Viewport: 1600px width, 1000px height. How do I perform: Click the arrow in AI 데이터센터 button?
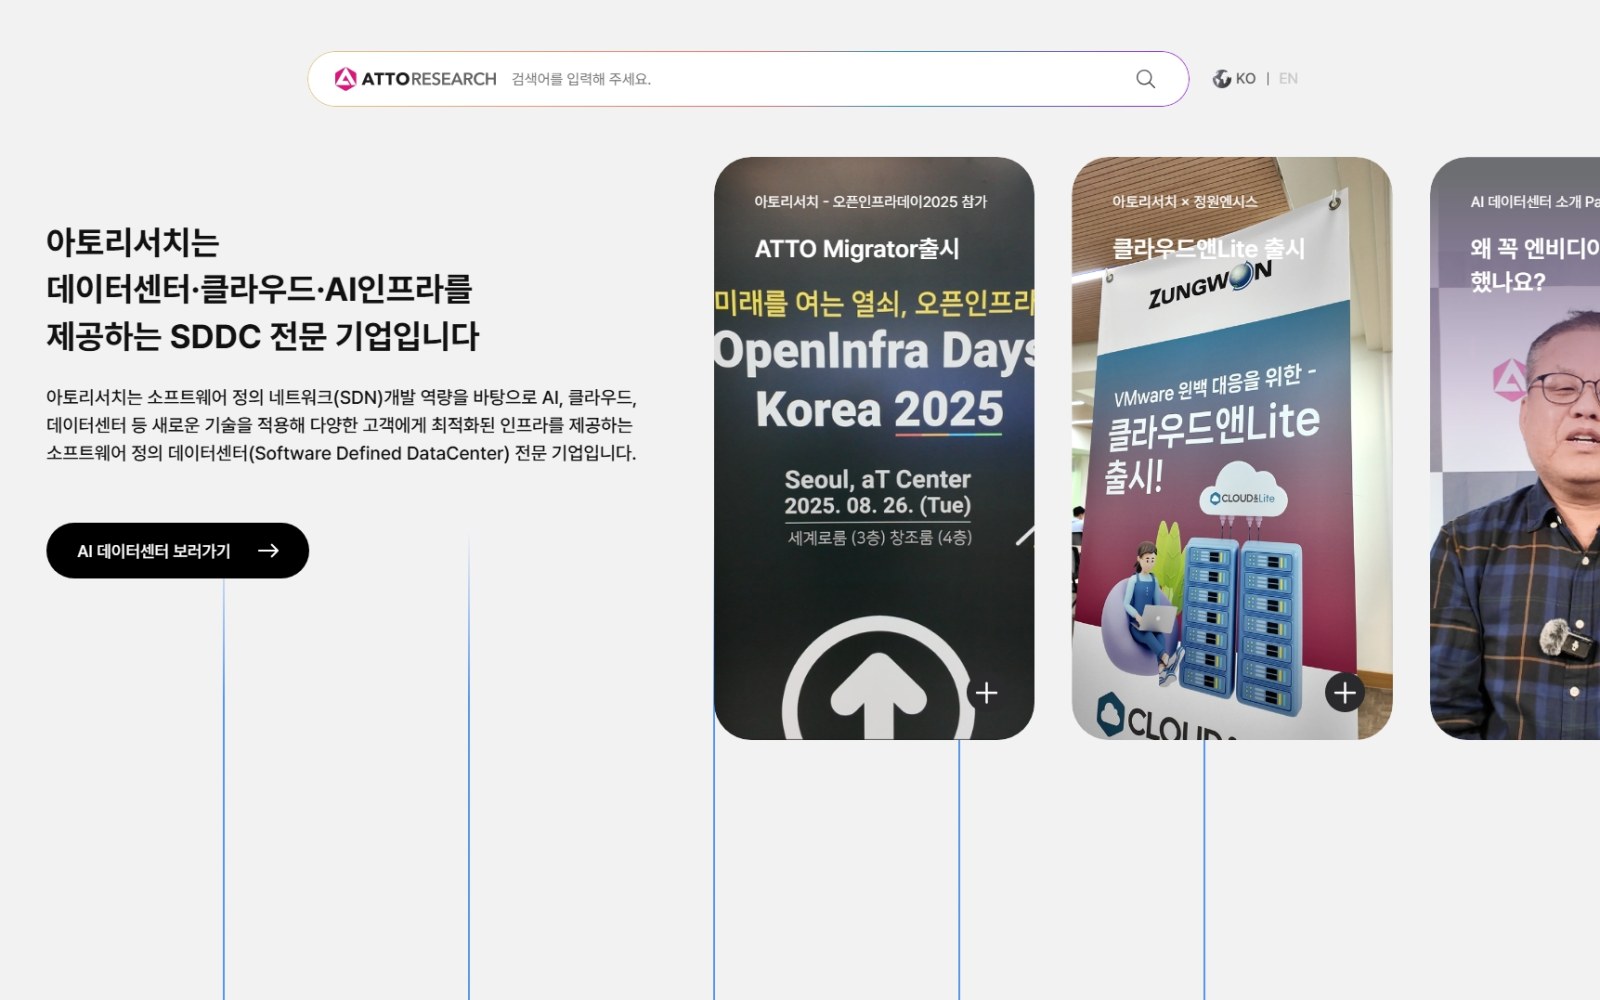point(268,550)
